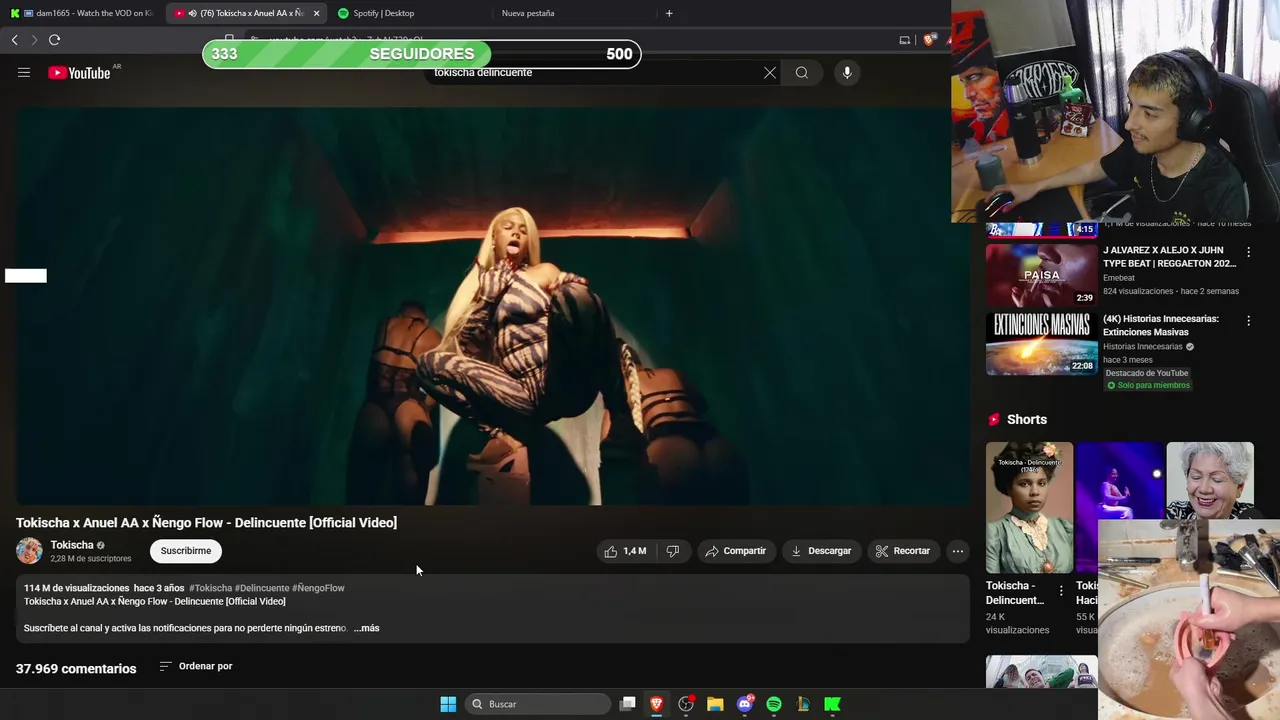Image resolution: width=1280 pixels, height=720 pixels.
Task: Open J ALVAREZ X ALEJO type beat thumbnail
Action: coord(1041,275)
